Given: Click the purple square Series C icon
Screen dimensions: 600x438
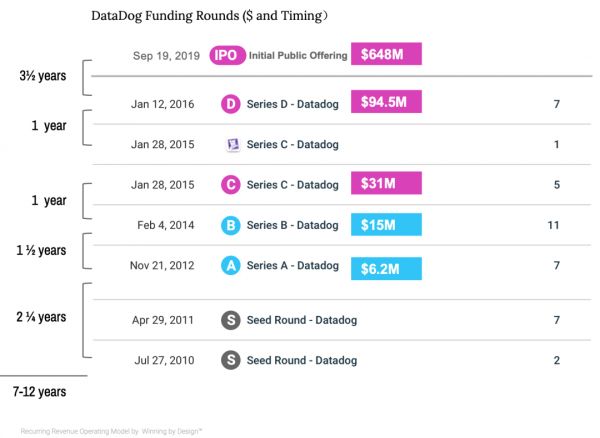Looking at the screenshot, I should coord(233,145).
